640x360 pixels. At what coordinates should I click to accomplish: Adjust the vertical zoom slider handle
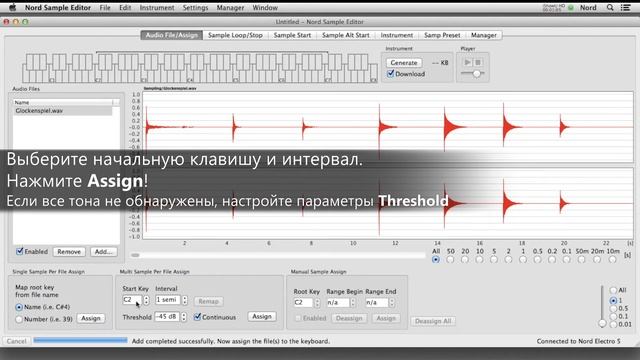602,323
